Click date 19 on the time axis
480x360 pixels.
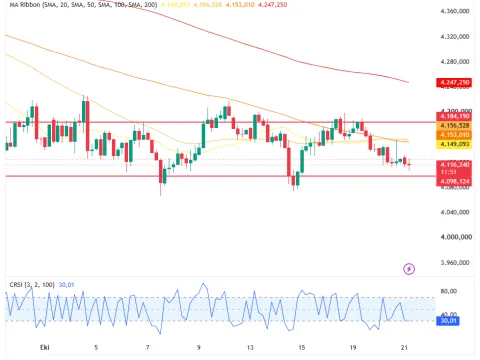[x=353, y=347]
